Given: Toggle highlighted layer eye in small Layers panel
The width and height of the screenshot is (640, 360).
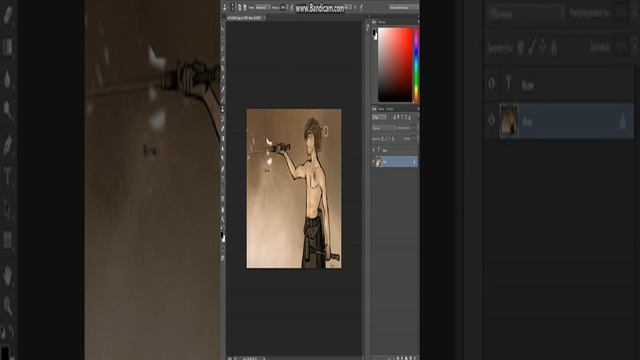Looking at the screenshot, I should [373, 162].
